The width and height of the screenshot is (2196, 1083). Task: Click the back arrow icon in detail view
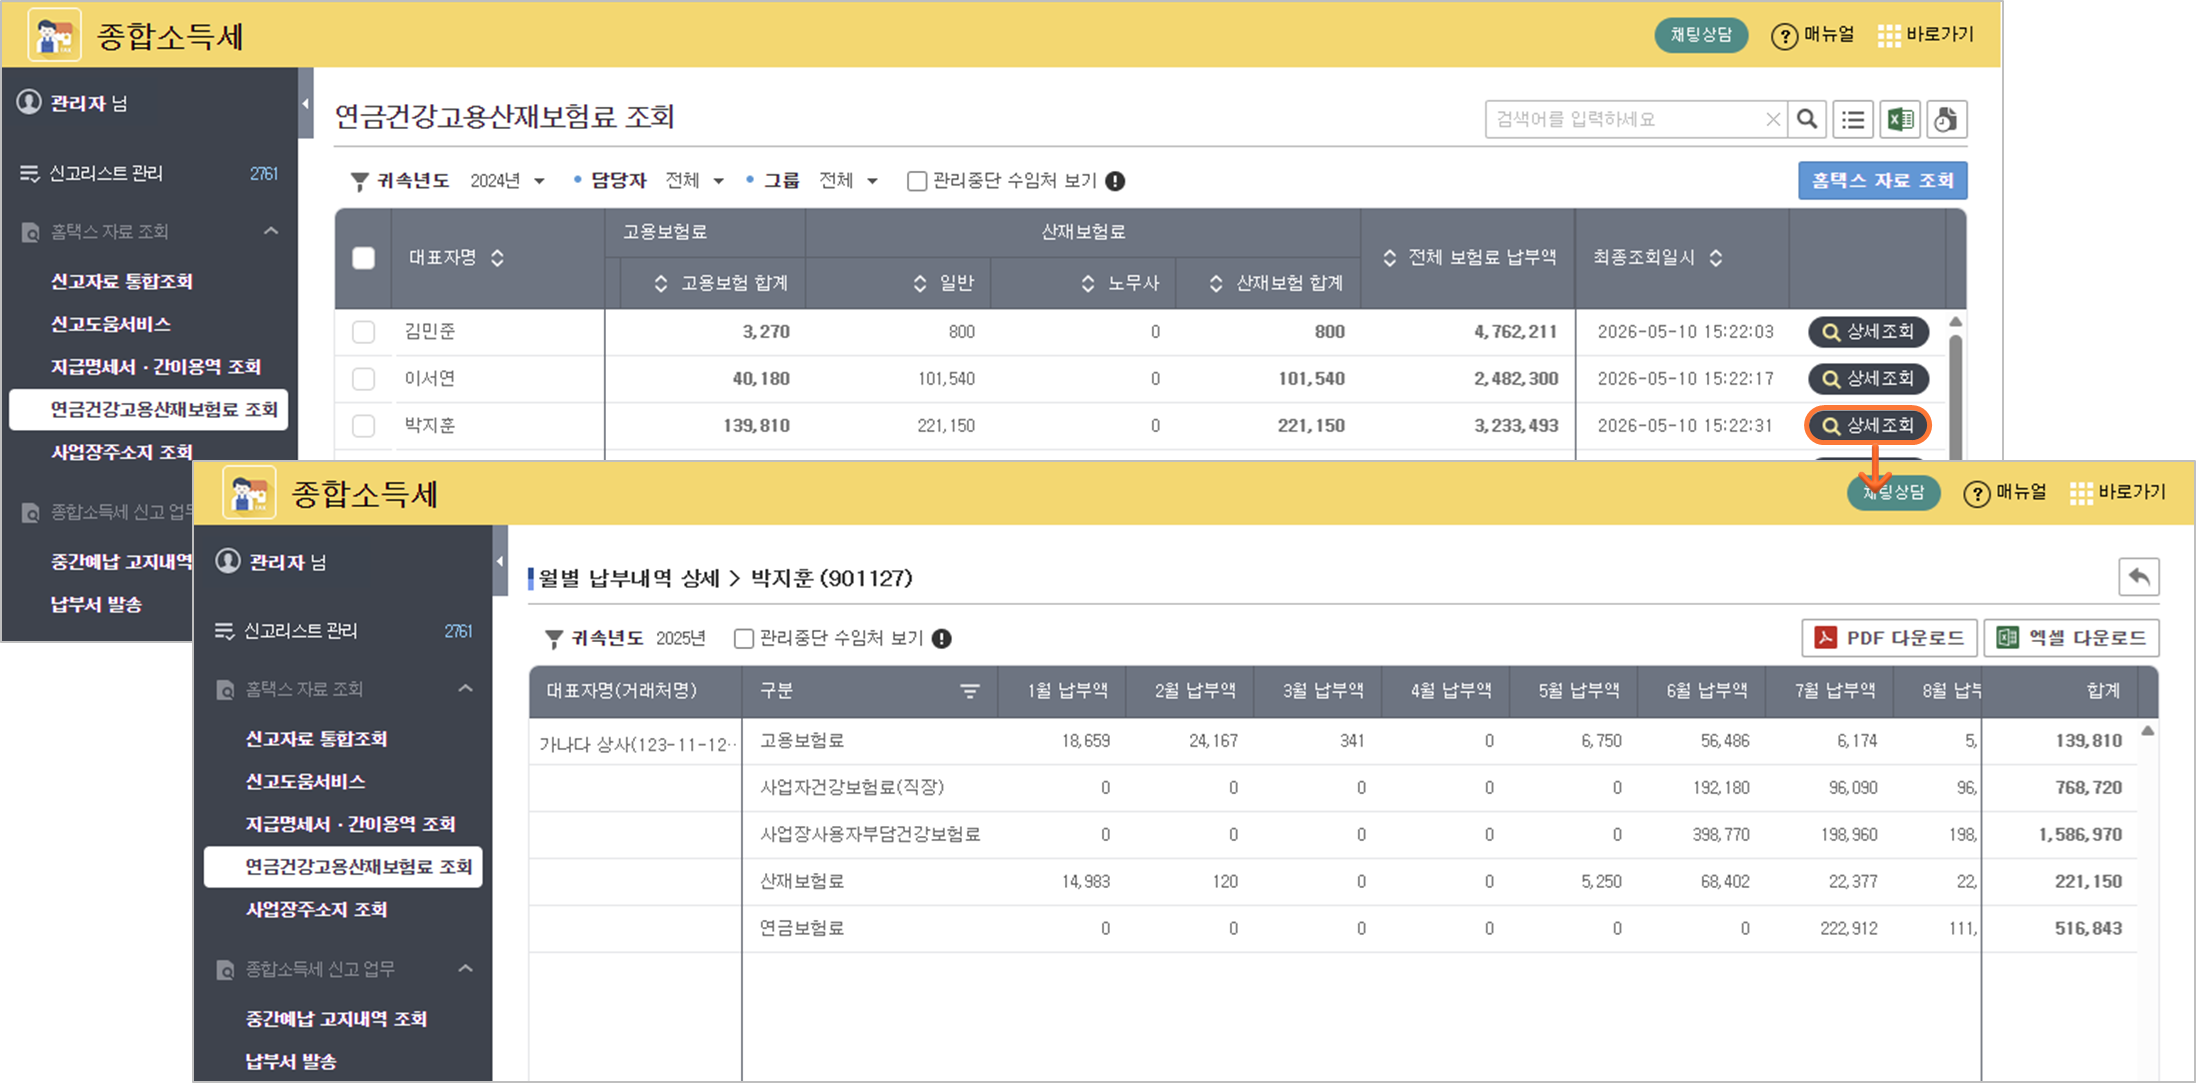[x=2138, y=577]
